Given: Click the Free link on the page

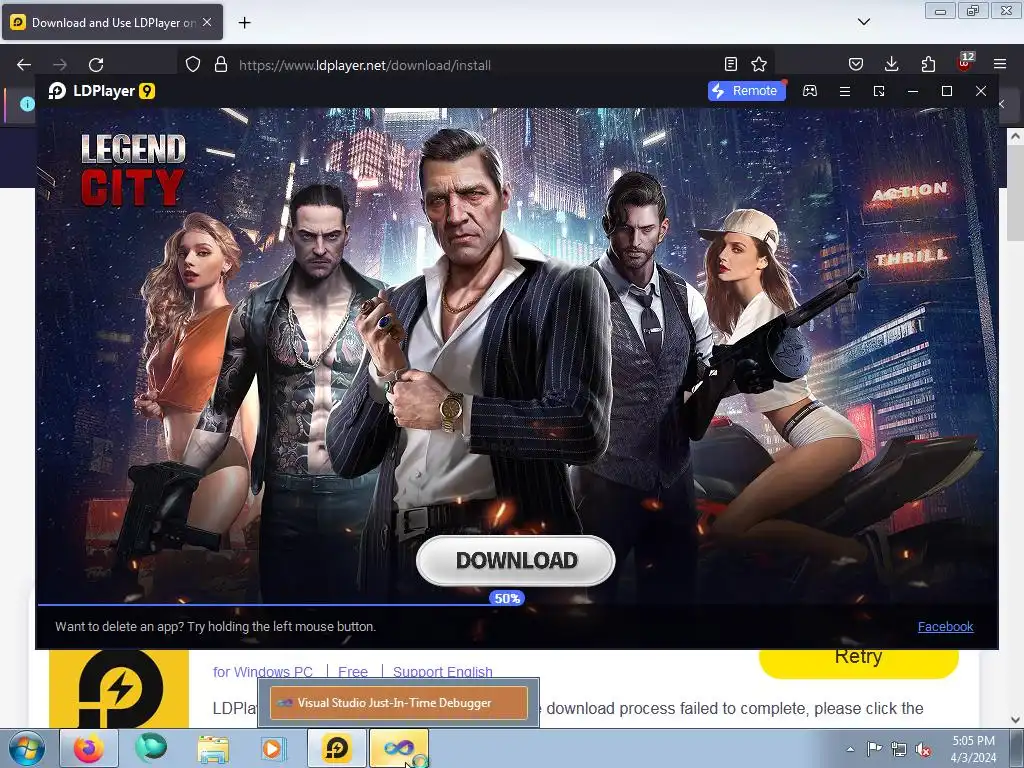Looking at the screenshot, I should [x=353, y=672].
